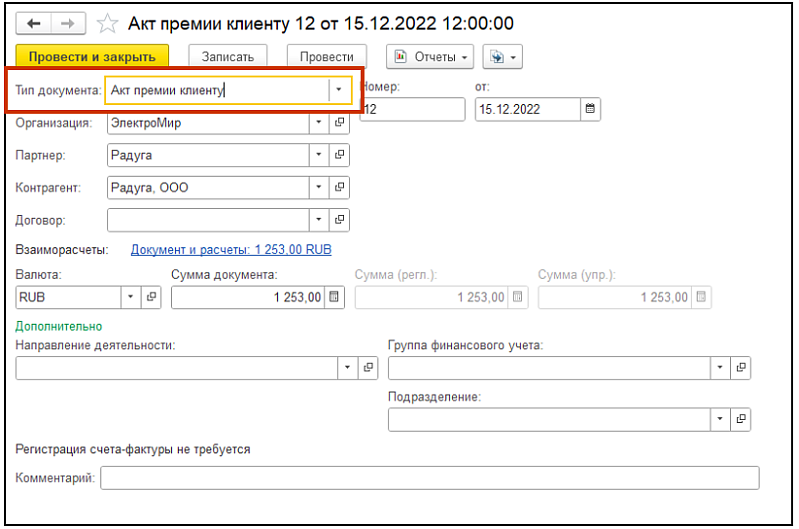
Task: Open the Организация ЭлектроМир record
Action: coord(339,123)
